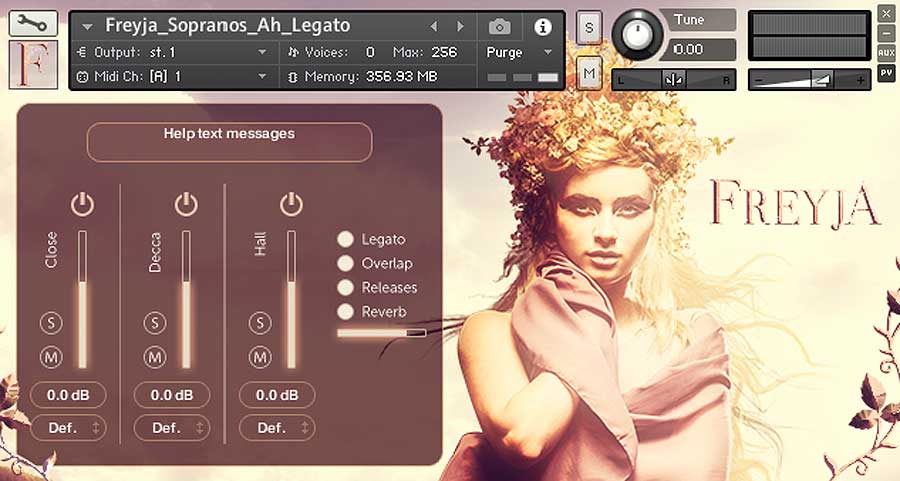This screenshot has height=481, width=900.
Task: Load previous instrument with left arrow
Action: tap(434, 26)
